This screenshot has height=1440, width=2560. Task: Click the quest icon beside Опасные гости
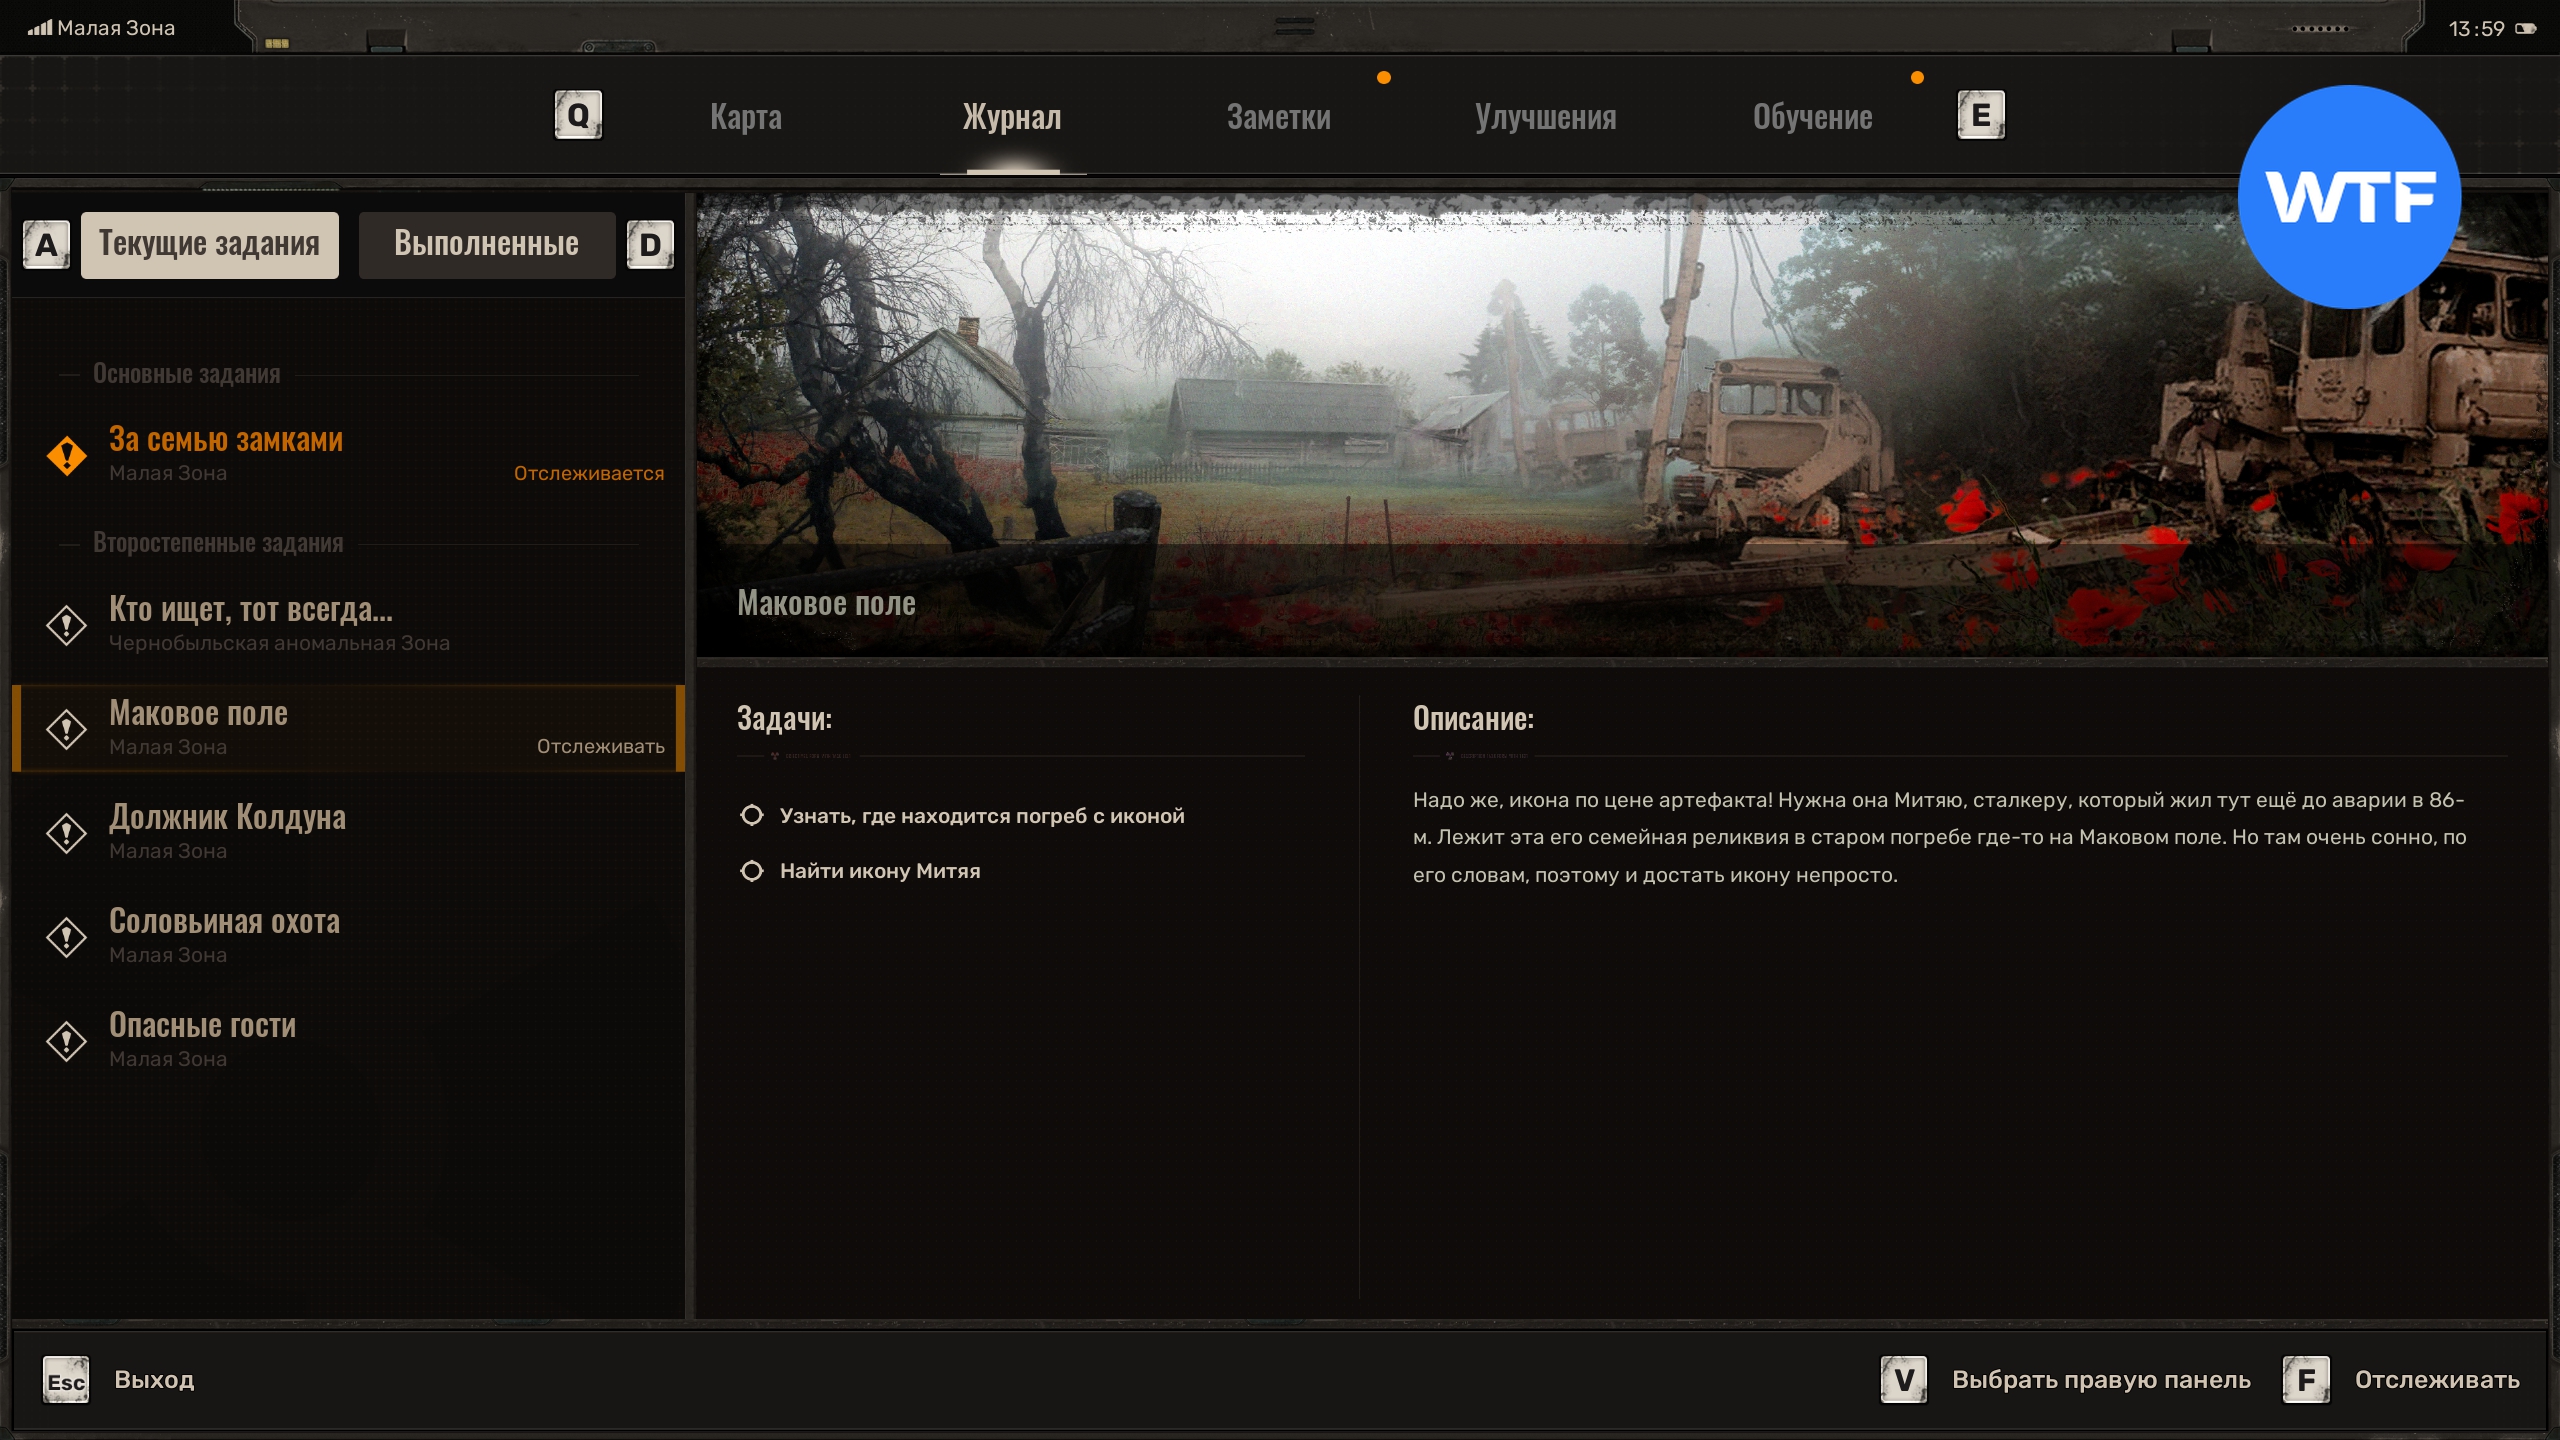pos(67,1042)
